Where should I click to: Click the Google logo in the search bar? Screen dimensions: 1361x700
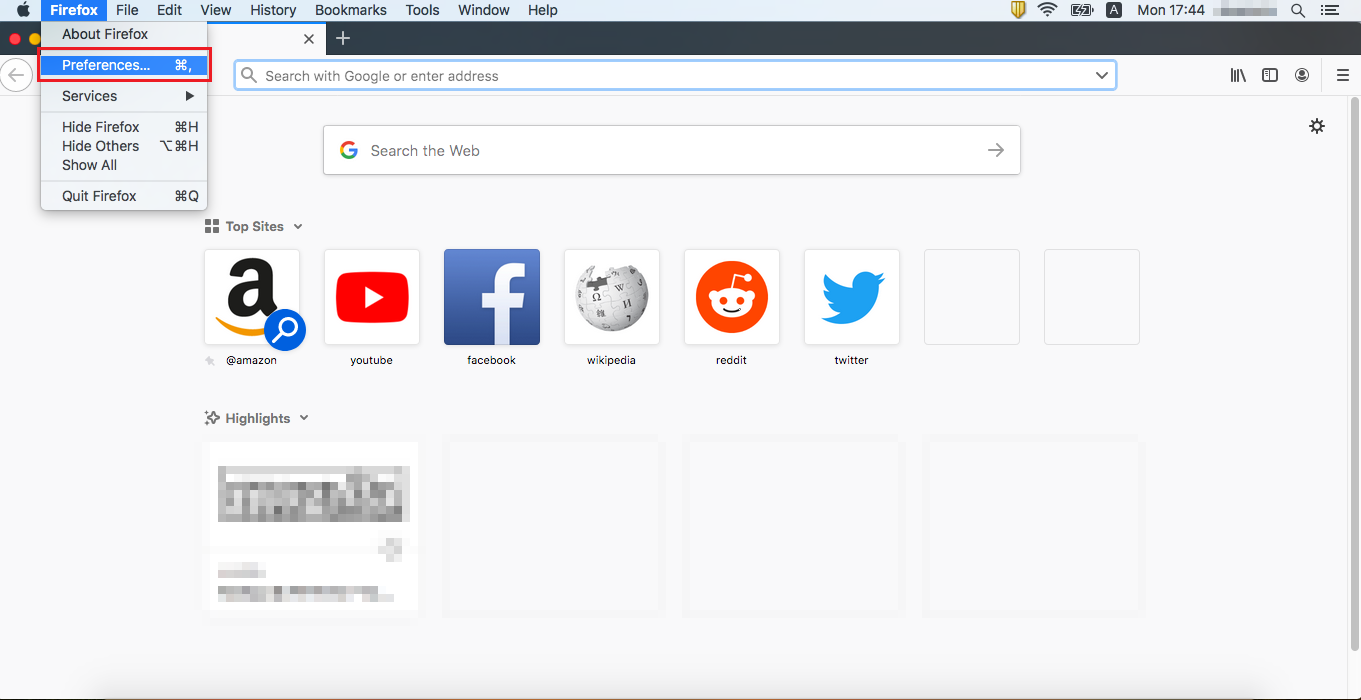click(348, 149)
